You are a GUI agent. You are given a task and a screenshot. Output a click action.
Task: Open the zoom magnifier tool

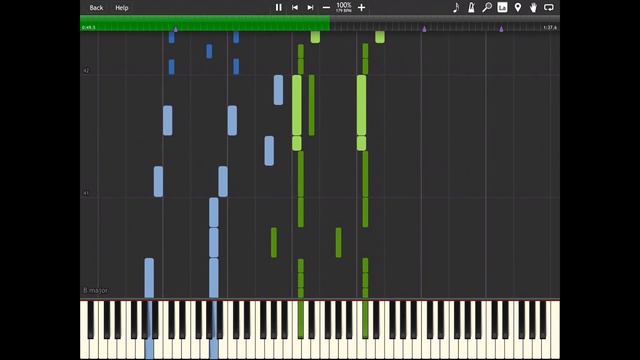[x=487, y=7]
